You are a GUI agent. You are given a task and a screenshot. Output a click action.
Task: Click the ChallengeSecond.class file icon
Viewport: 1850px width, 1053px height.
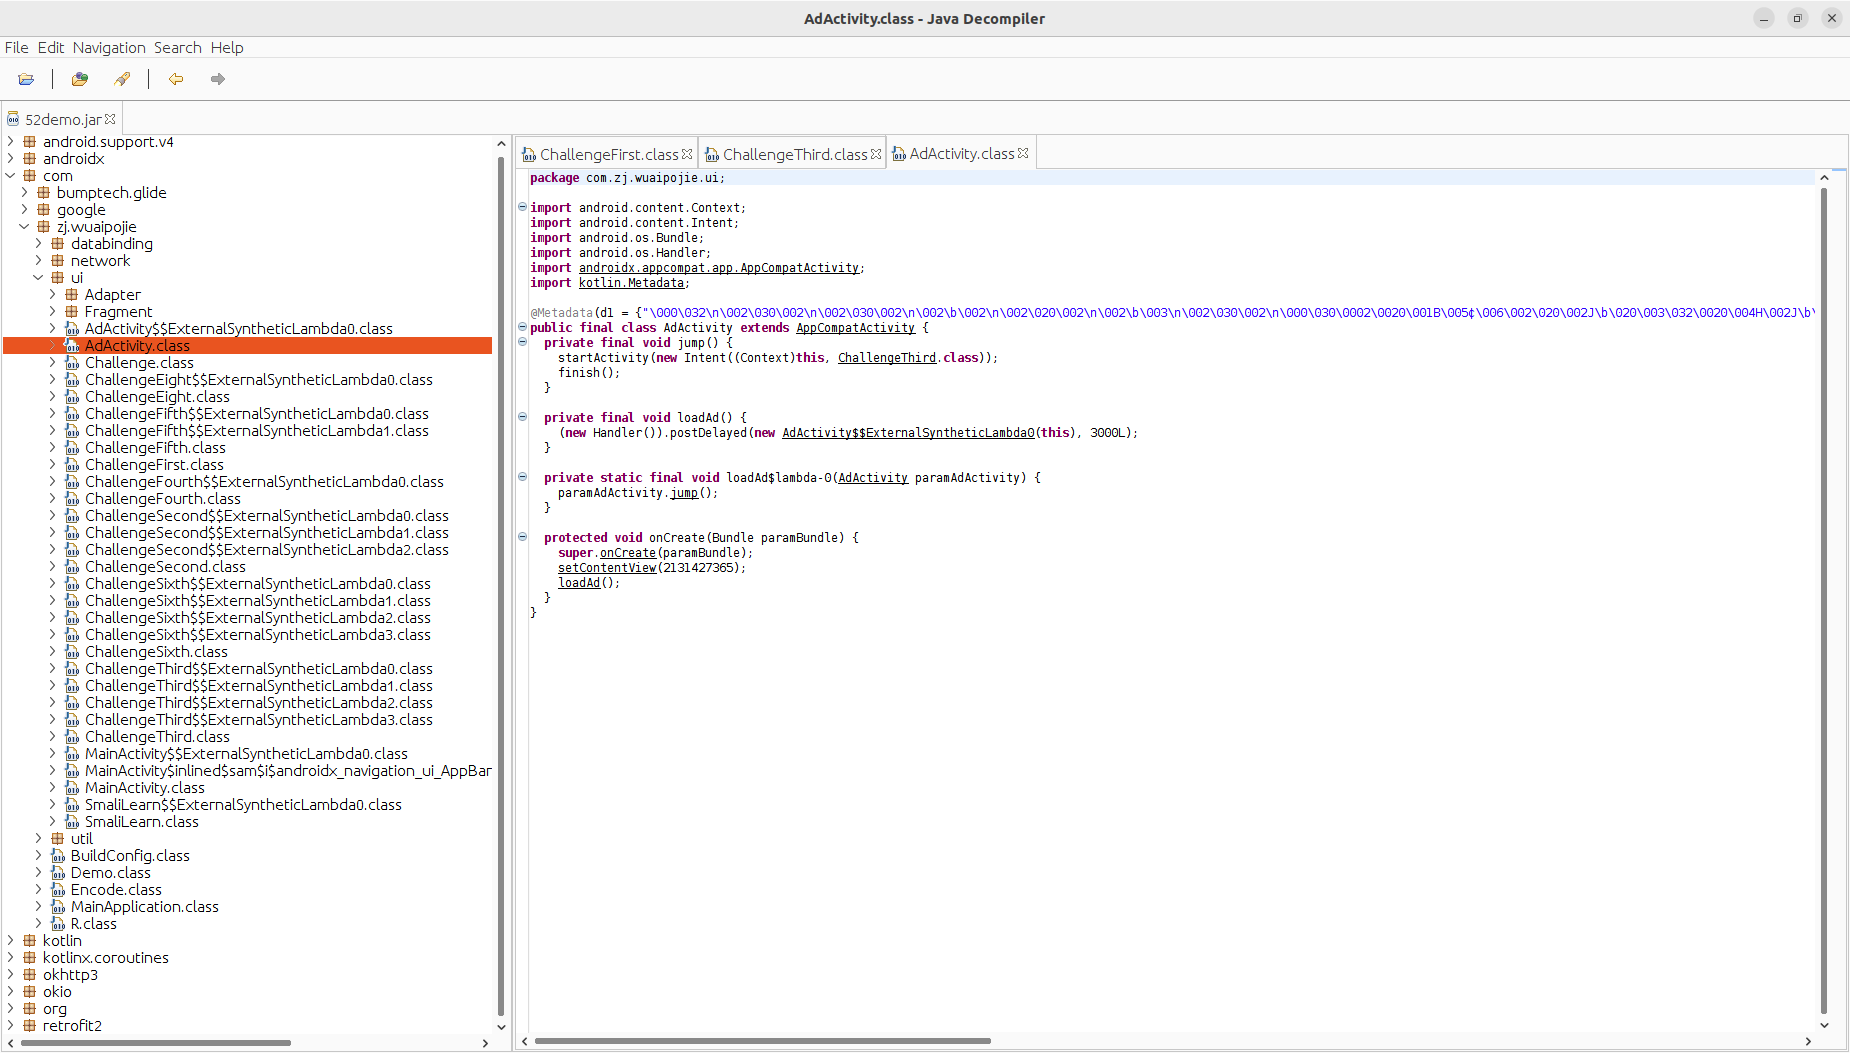pos(72,567)
